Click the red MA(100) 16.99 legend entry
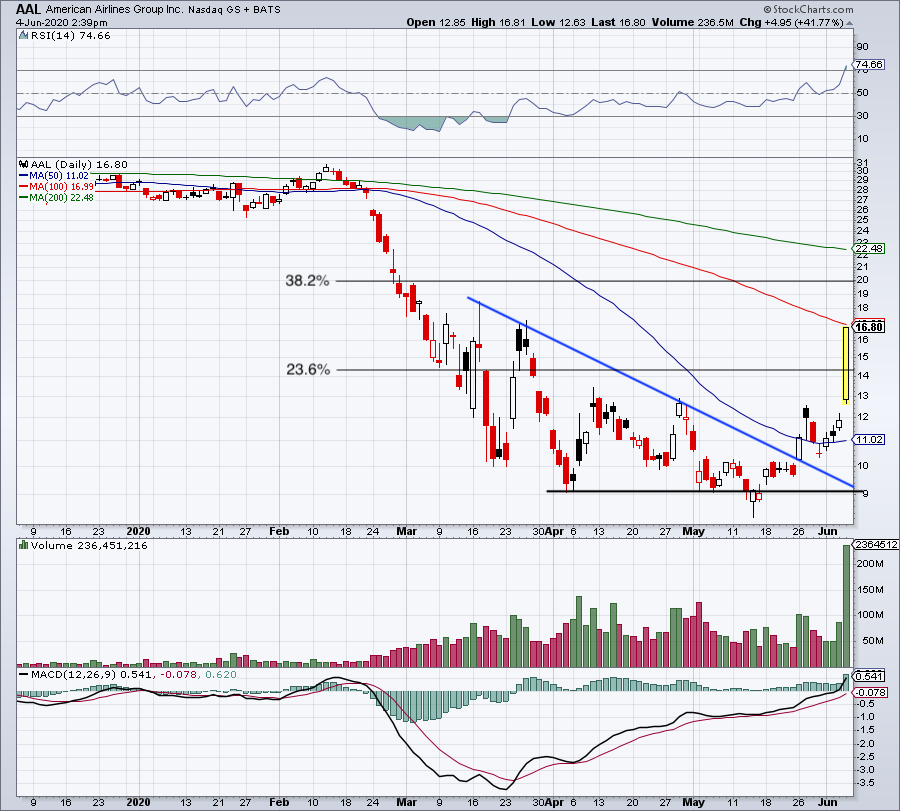This screenshot has width=900, height=811. [x=56, y=187]
